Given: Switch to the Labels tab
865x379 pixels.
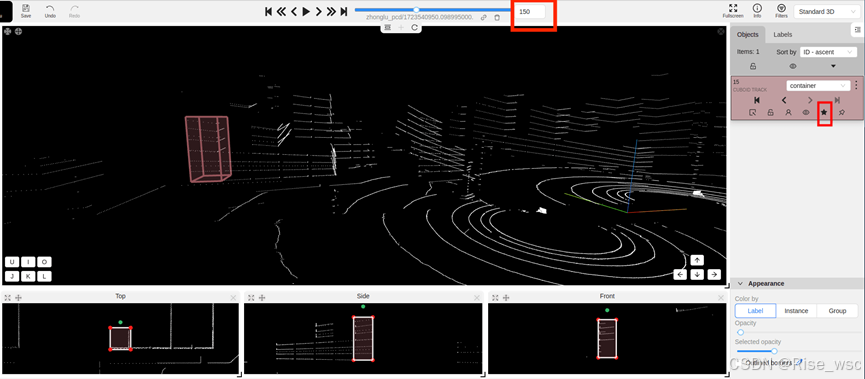Looking at the screenshot, I should click(x=782, y=34).
